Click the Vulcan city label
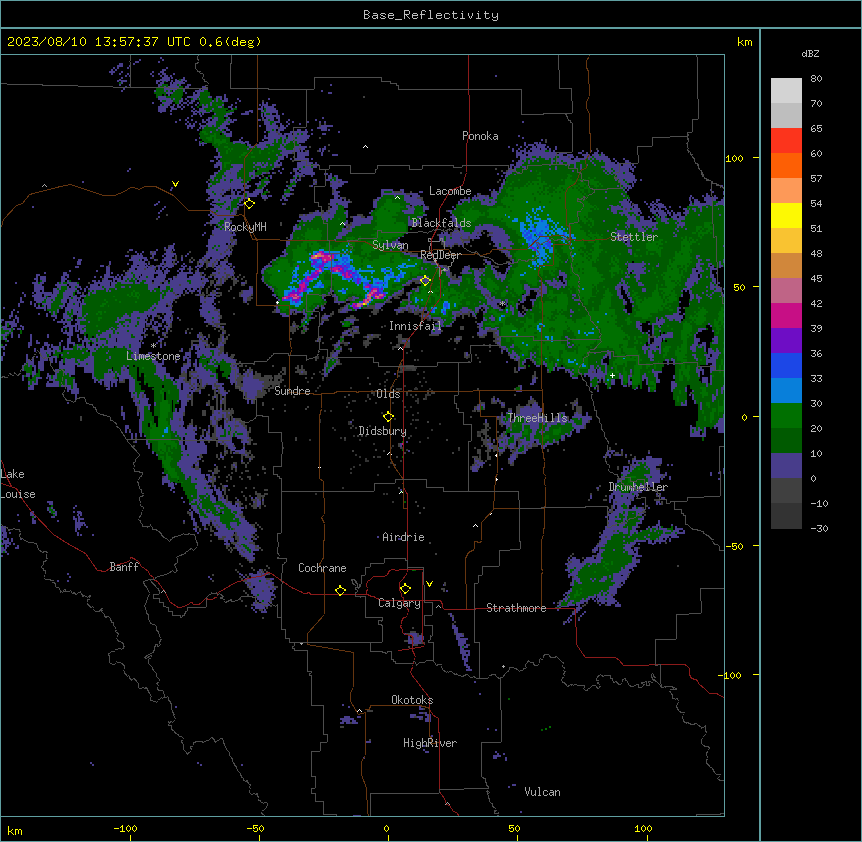 point(543,792)
